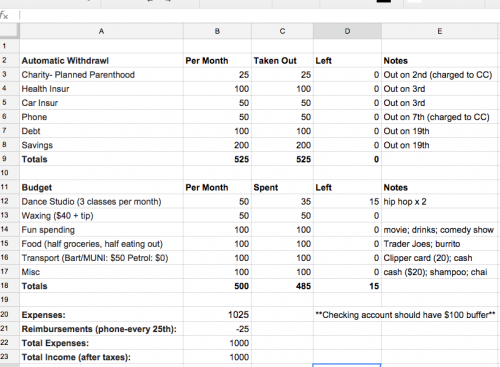Click value 1000 in Total Income row

(217, 357)
